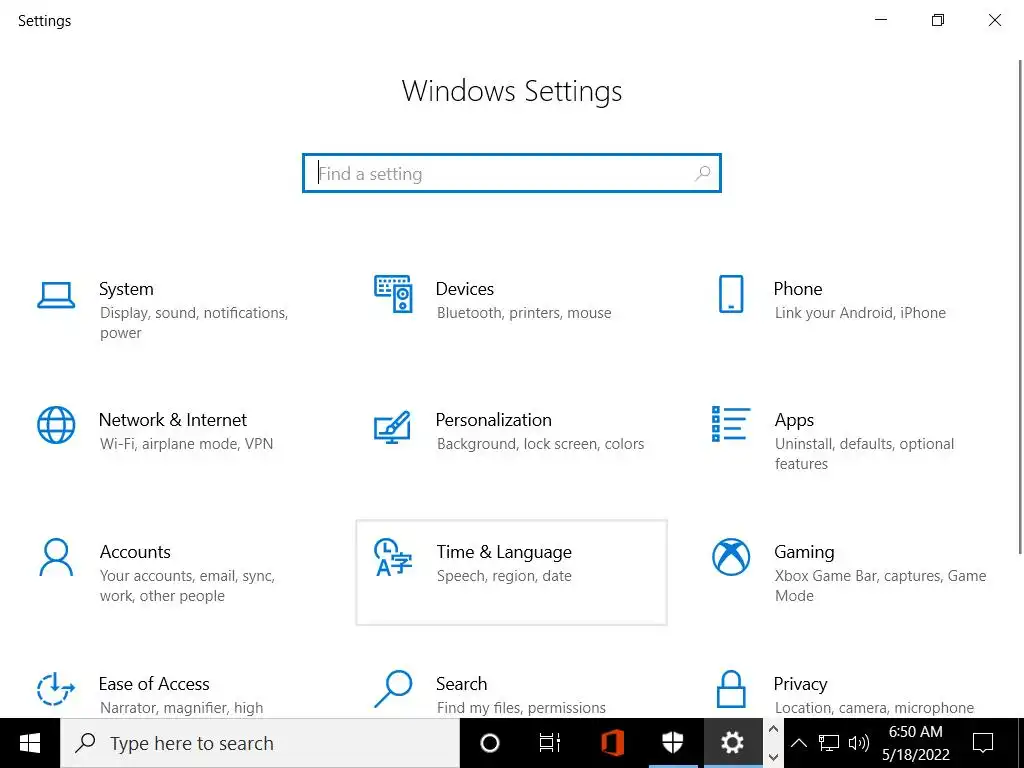Image resolution: width=1024 pixels, height=768 pixels.
Task: Click 'Wi-Fi, airplane mode, VPN' text
Action: coord(186,443)
